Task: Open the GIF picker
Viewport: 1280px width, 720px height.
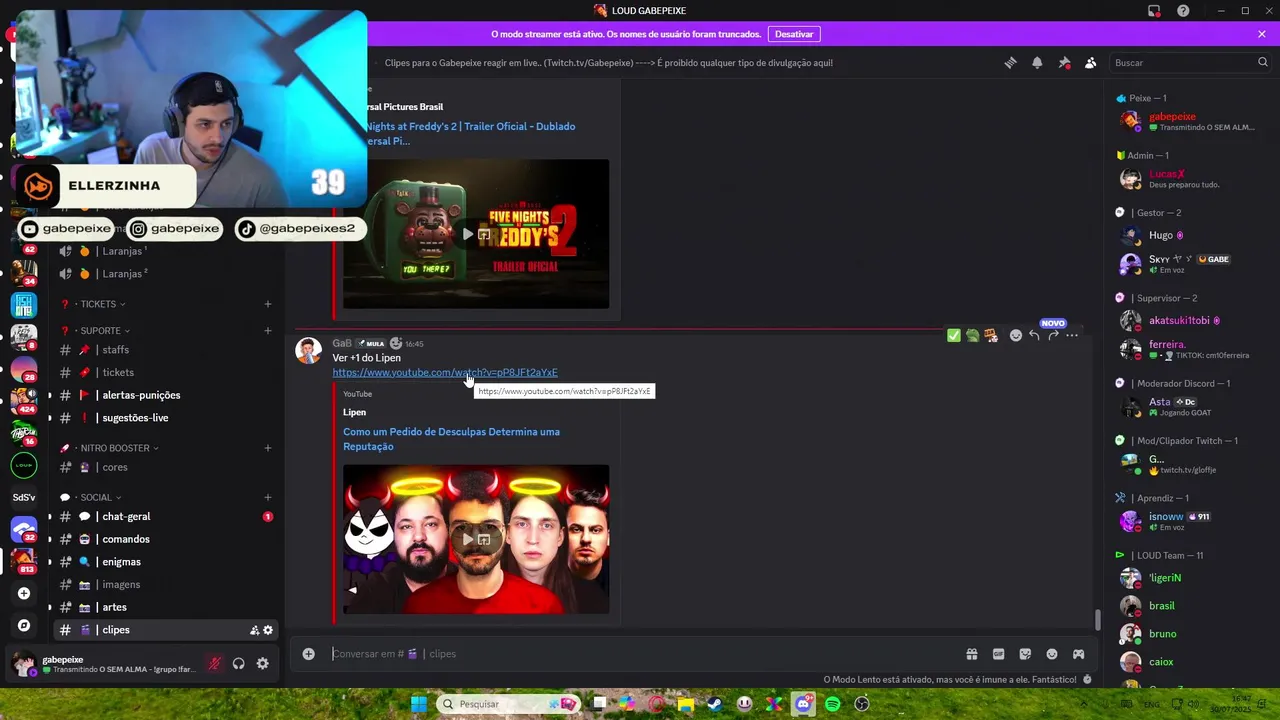Action: coord(998,654)
